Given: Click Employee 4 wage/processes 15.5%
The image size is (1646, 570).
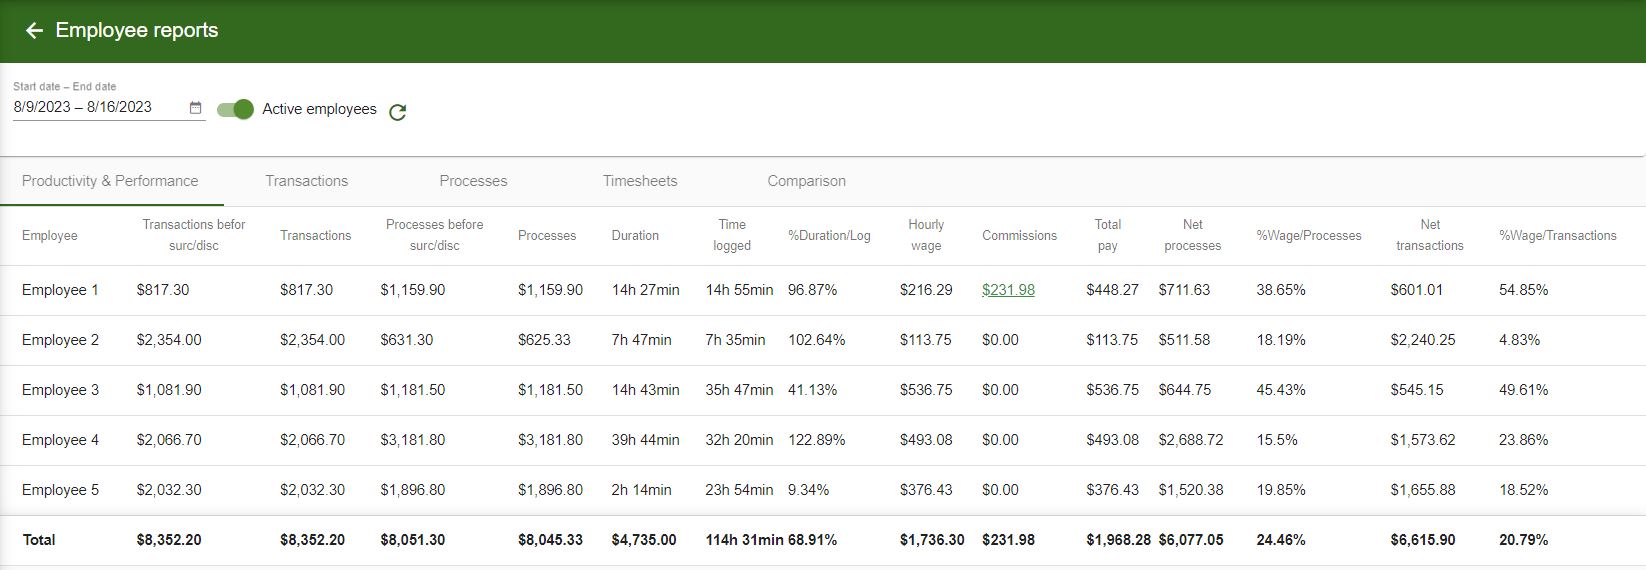Looking at the screenshot, I should click(1277, 440).
